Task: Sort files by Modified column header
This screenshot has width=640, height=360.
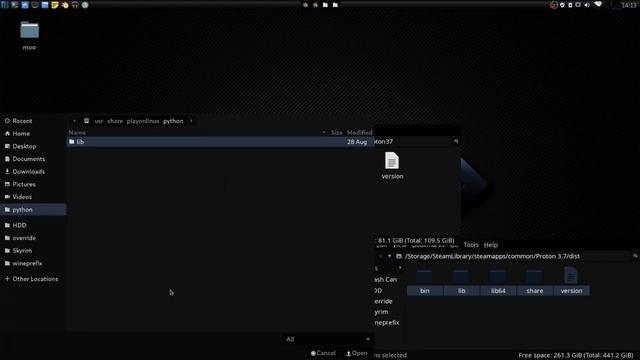Action: pyautogui.click(x=359, y=132)
